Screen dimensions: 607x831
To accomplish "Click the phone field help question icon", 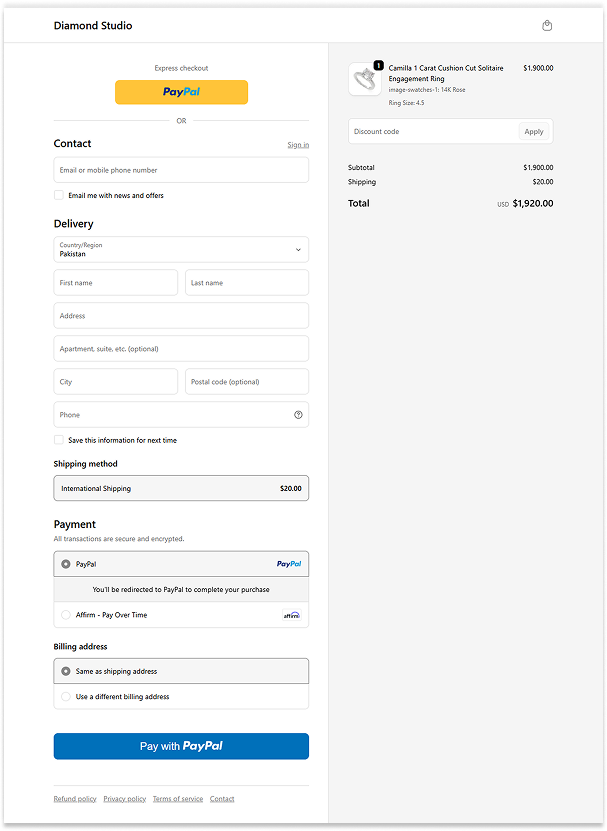I will (x=298, y=415).
